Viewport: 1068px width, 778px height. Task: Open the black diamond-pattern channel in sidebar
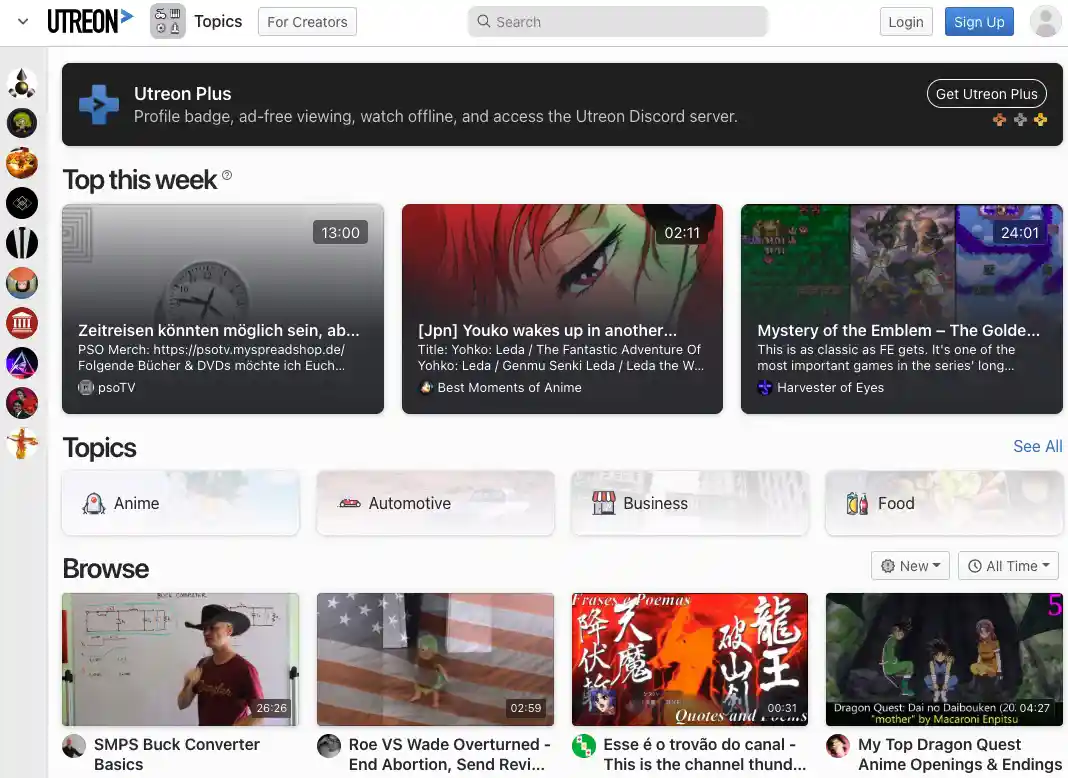(x=22, y=203)
